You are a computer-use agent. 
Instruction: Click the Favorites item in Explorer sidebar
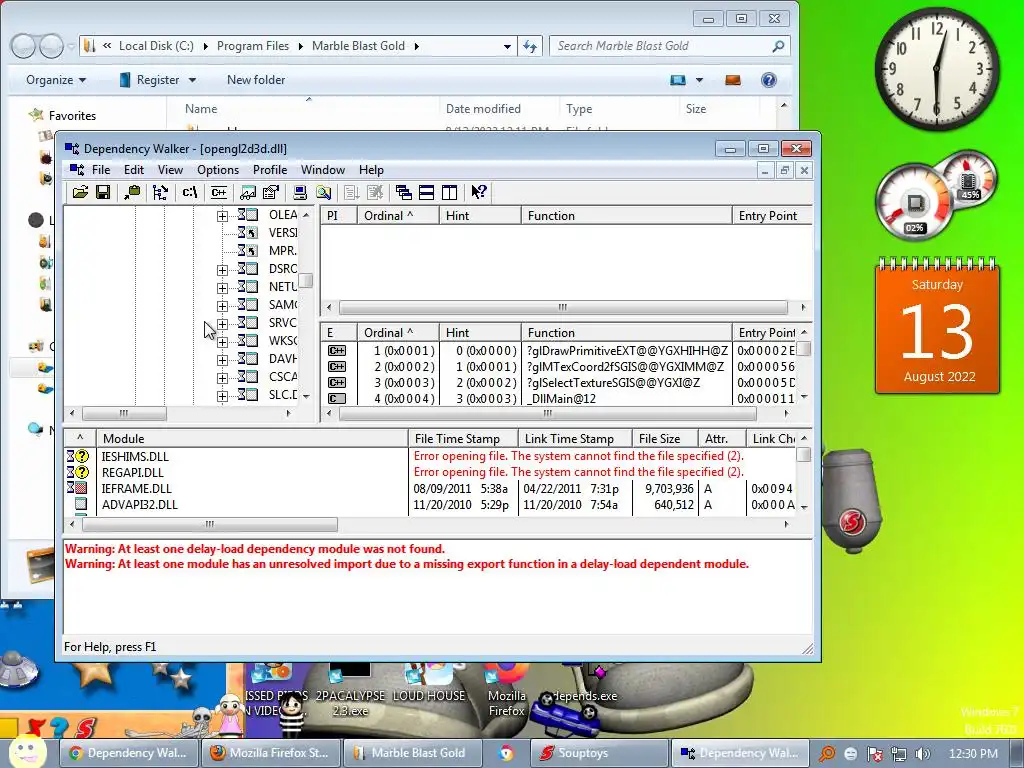[72, 116]
